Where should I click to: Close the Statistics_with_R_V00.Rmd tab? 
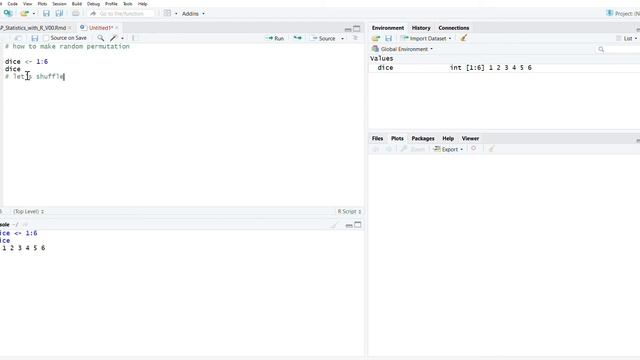70,28
